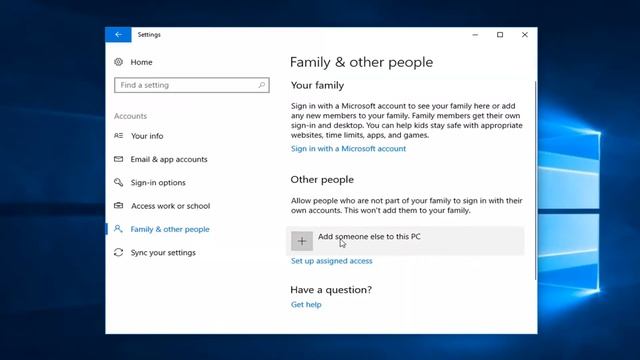Click the Family & other people heading

click(x=361, y=62)
